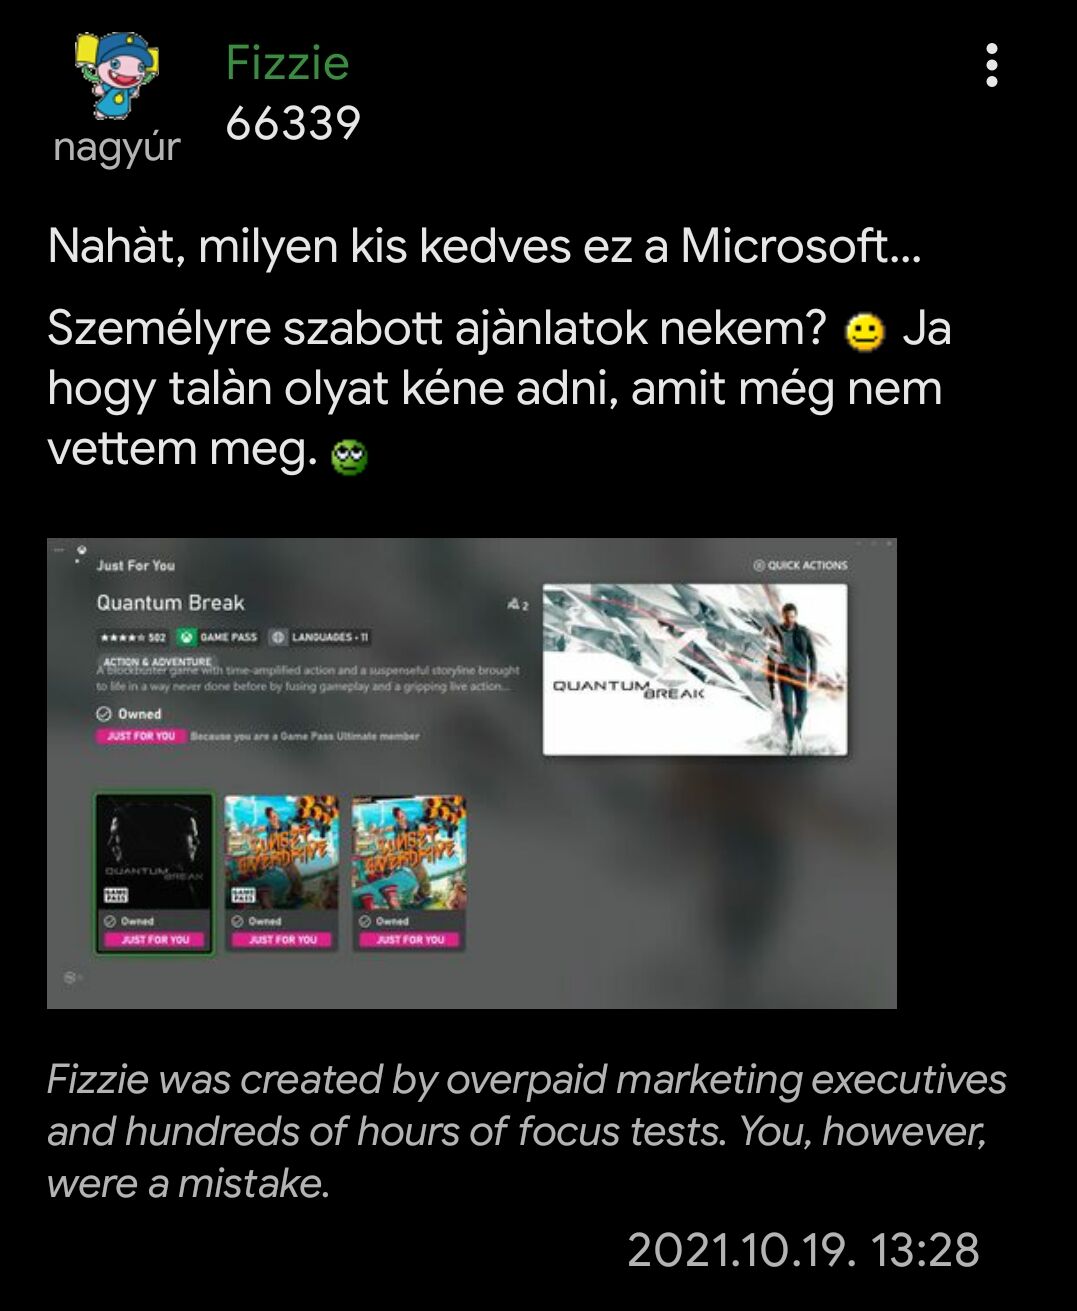Click Quick Actions in the Xbox screenshot

[x=800, y=565]
